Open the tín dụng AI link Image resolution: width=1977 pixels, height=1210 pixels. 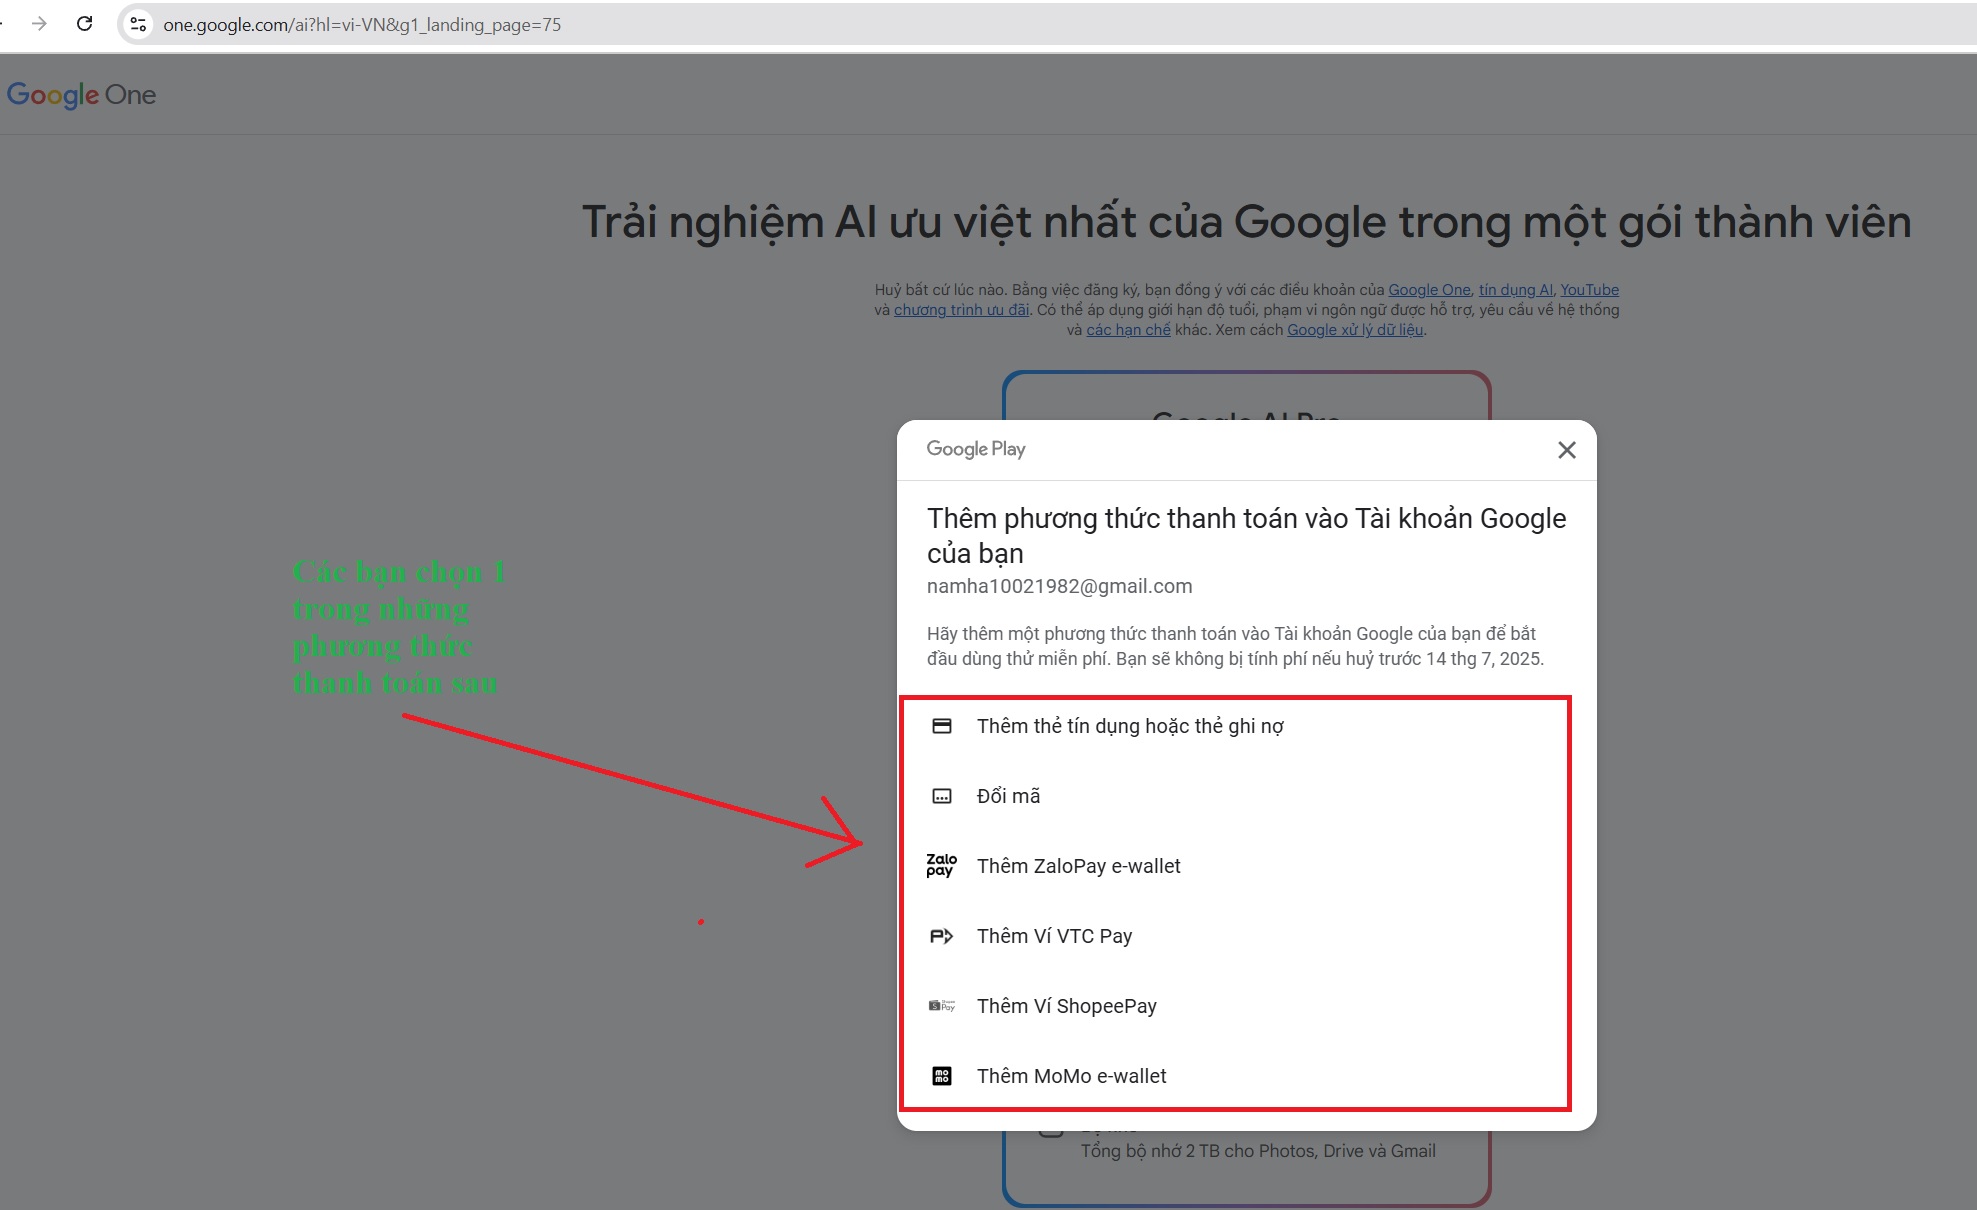[1515, 290]
